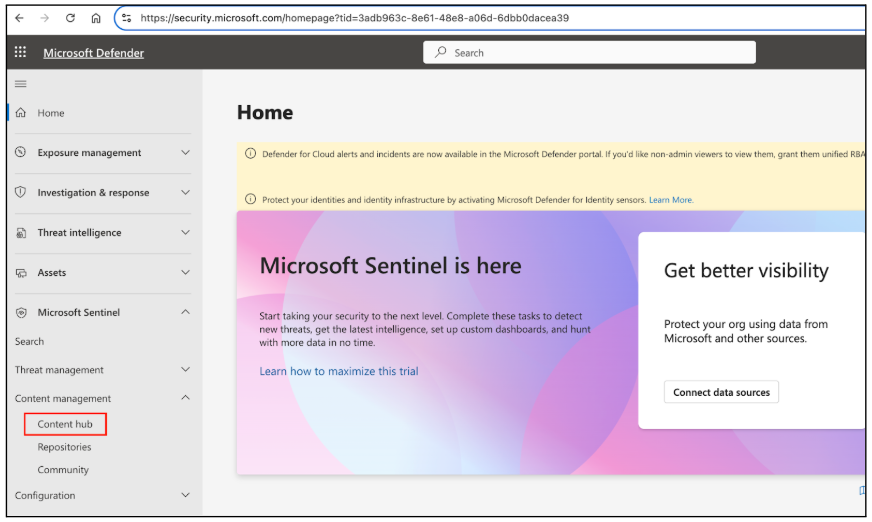Open the app launcher waffle icon
872x522 pixels.
(20, 52)
